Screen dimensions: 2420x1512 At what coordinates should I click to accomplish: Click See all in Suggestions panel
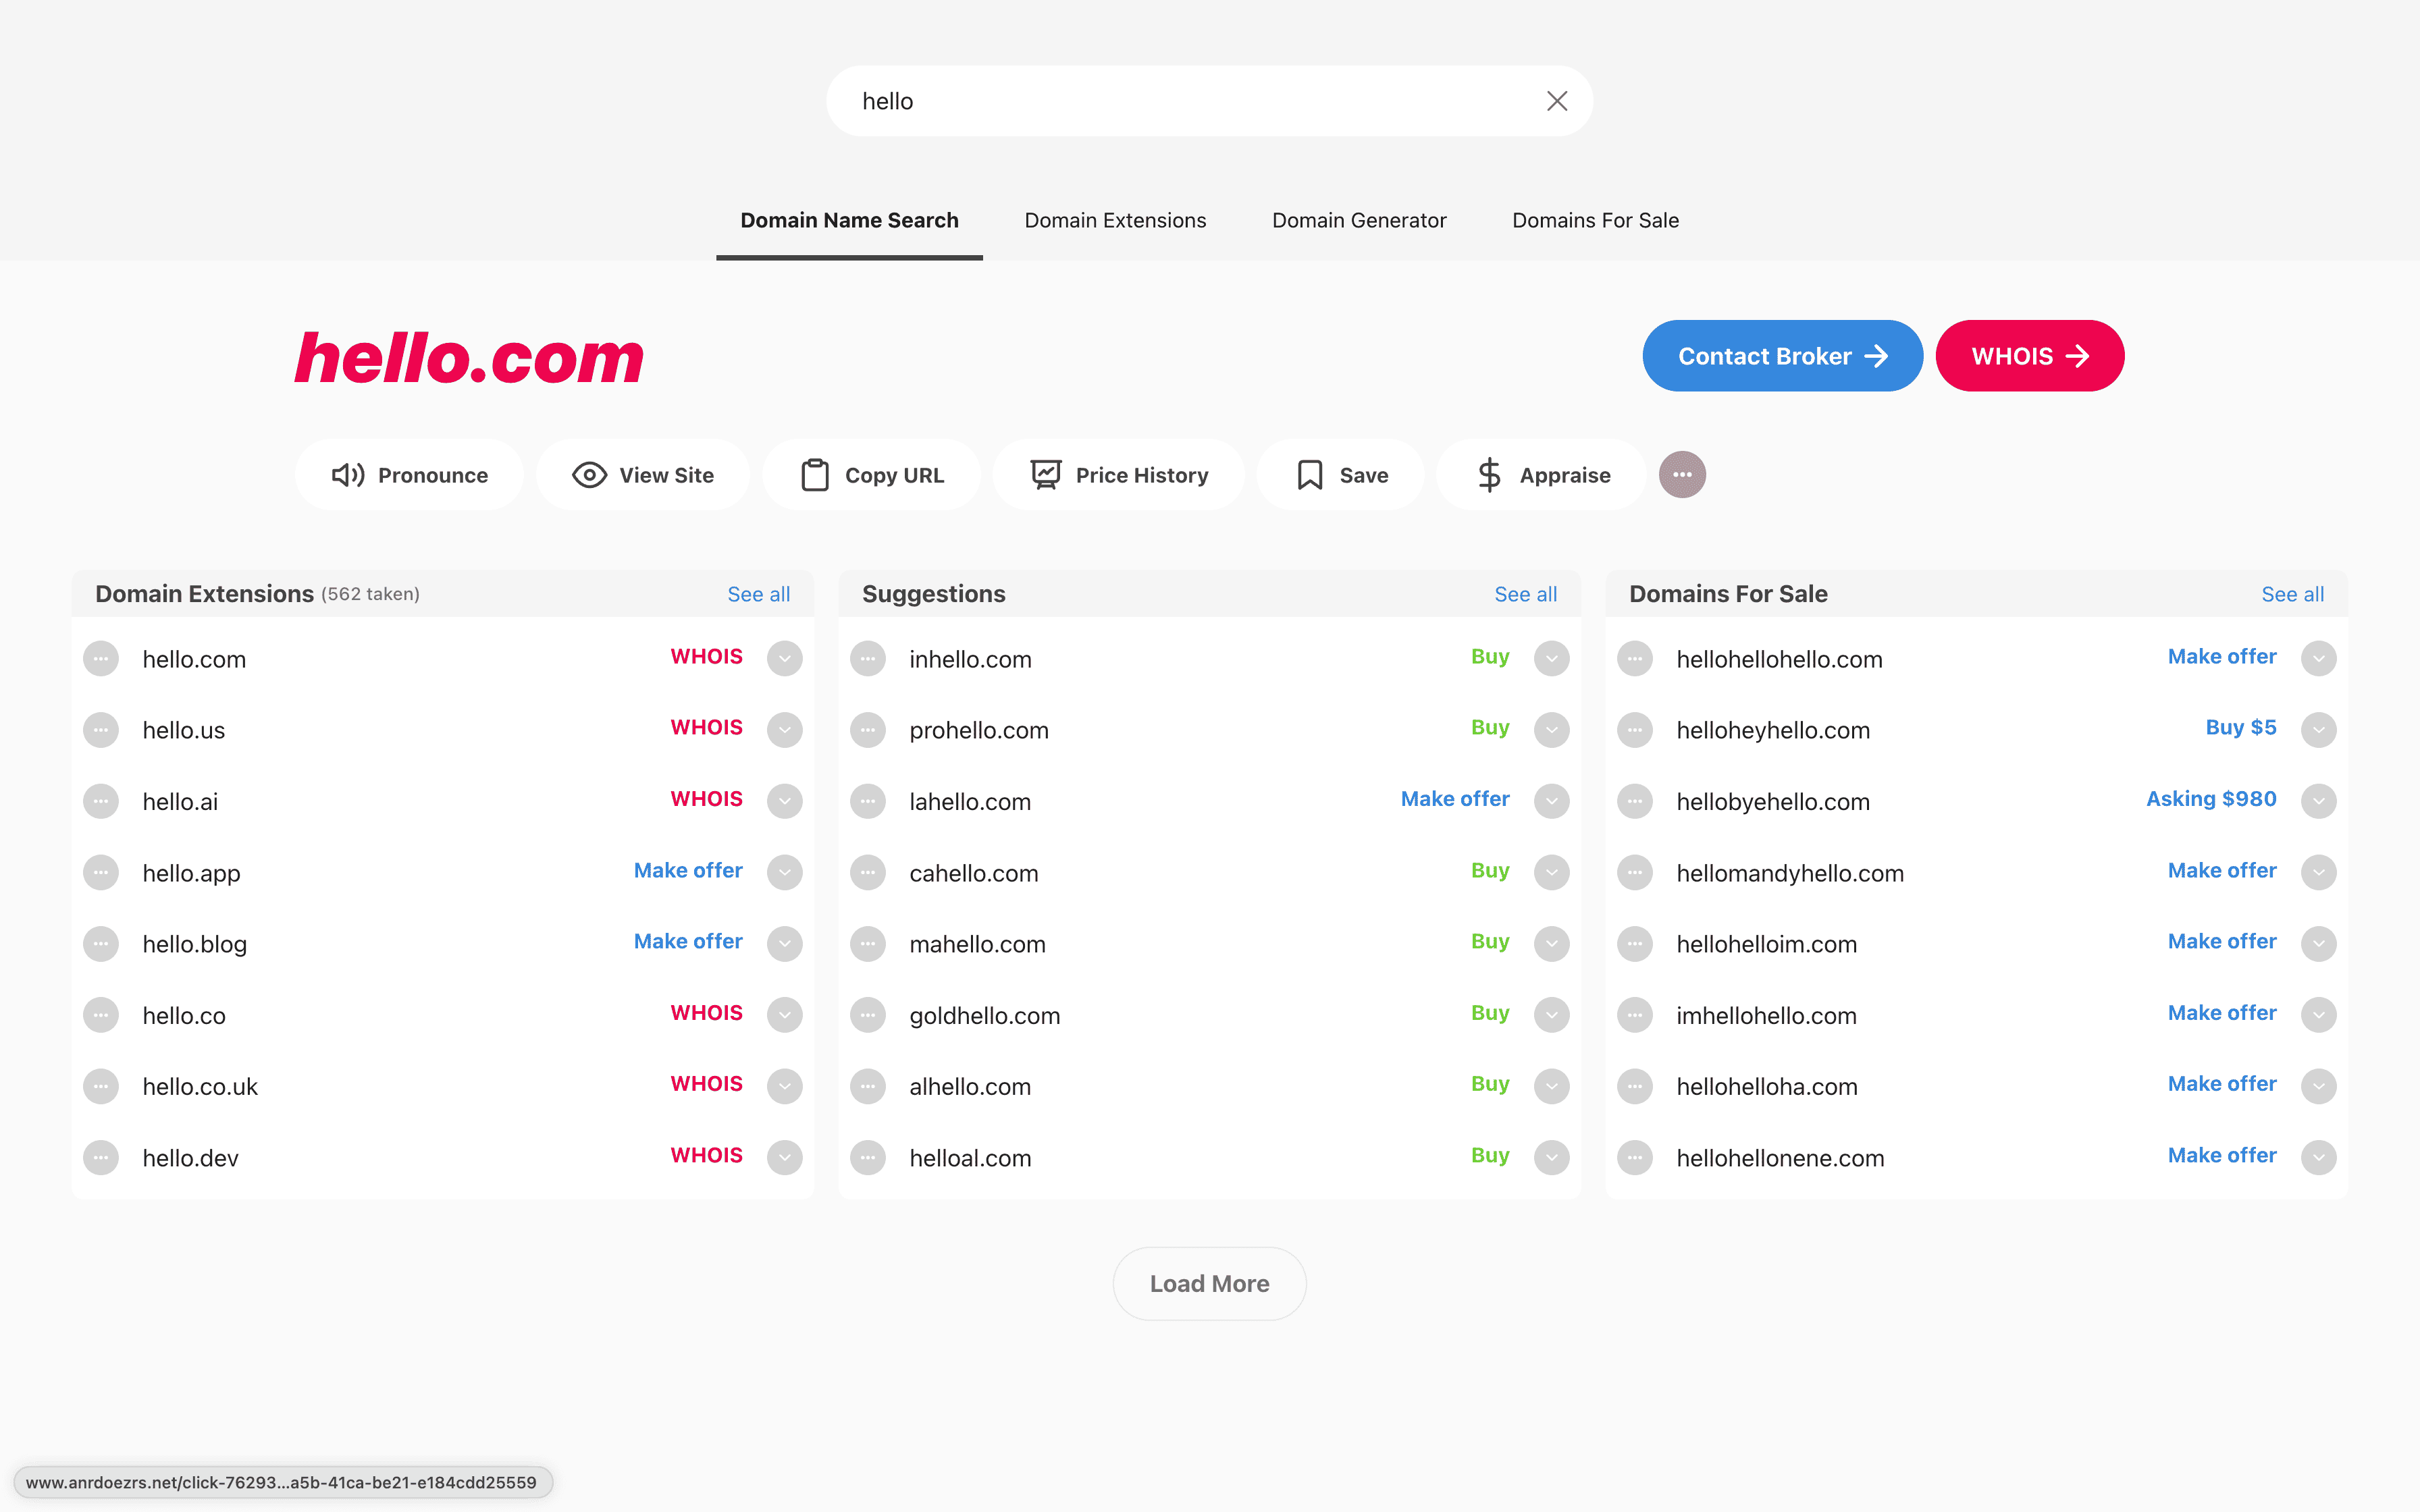pos(1525,594)
